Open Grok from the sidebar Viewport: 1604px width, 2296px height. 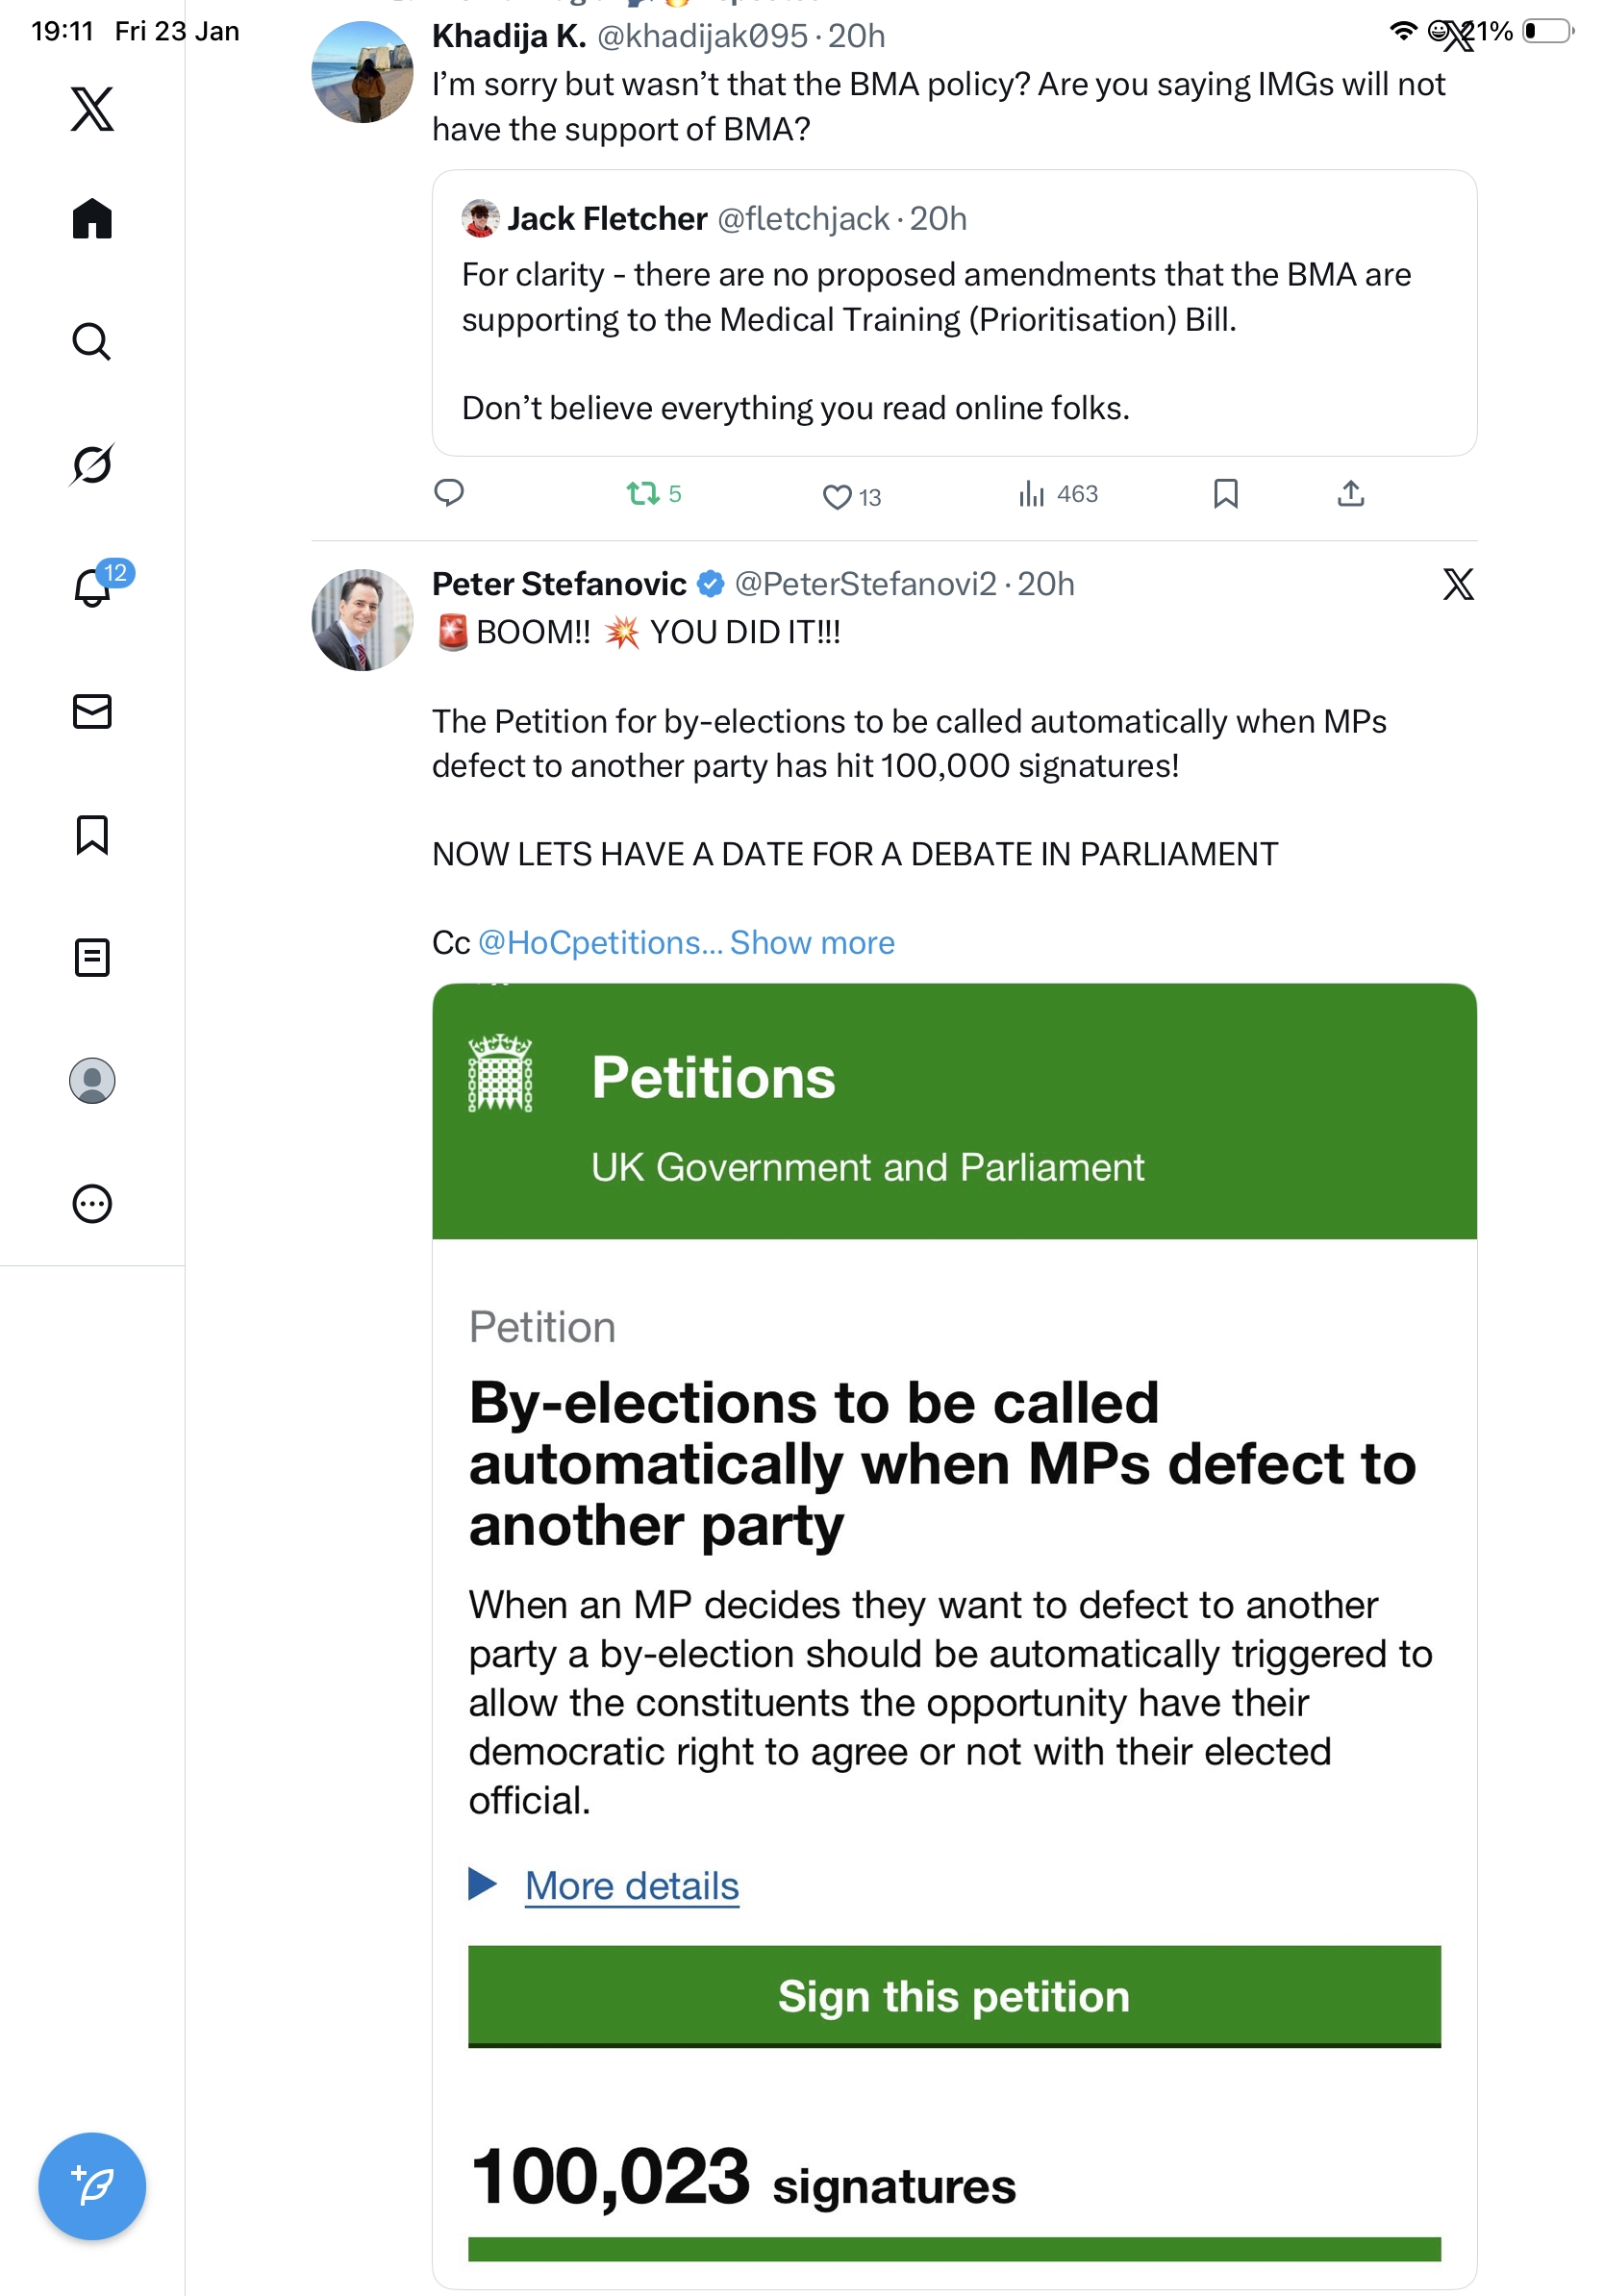click(92, 464)
